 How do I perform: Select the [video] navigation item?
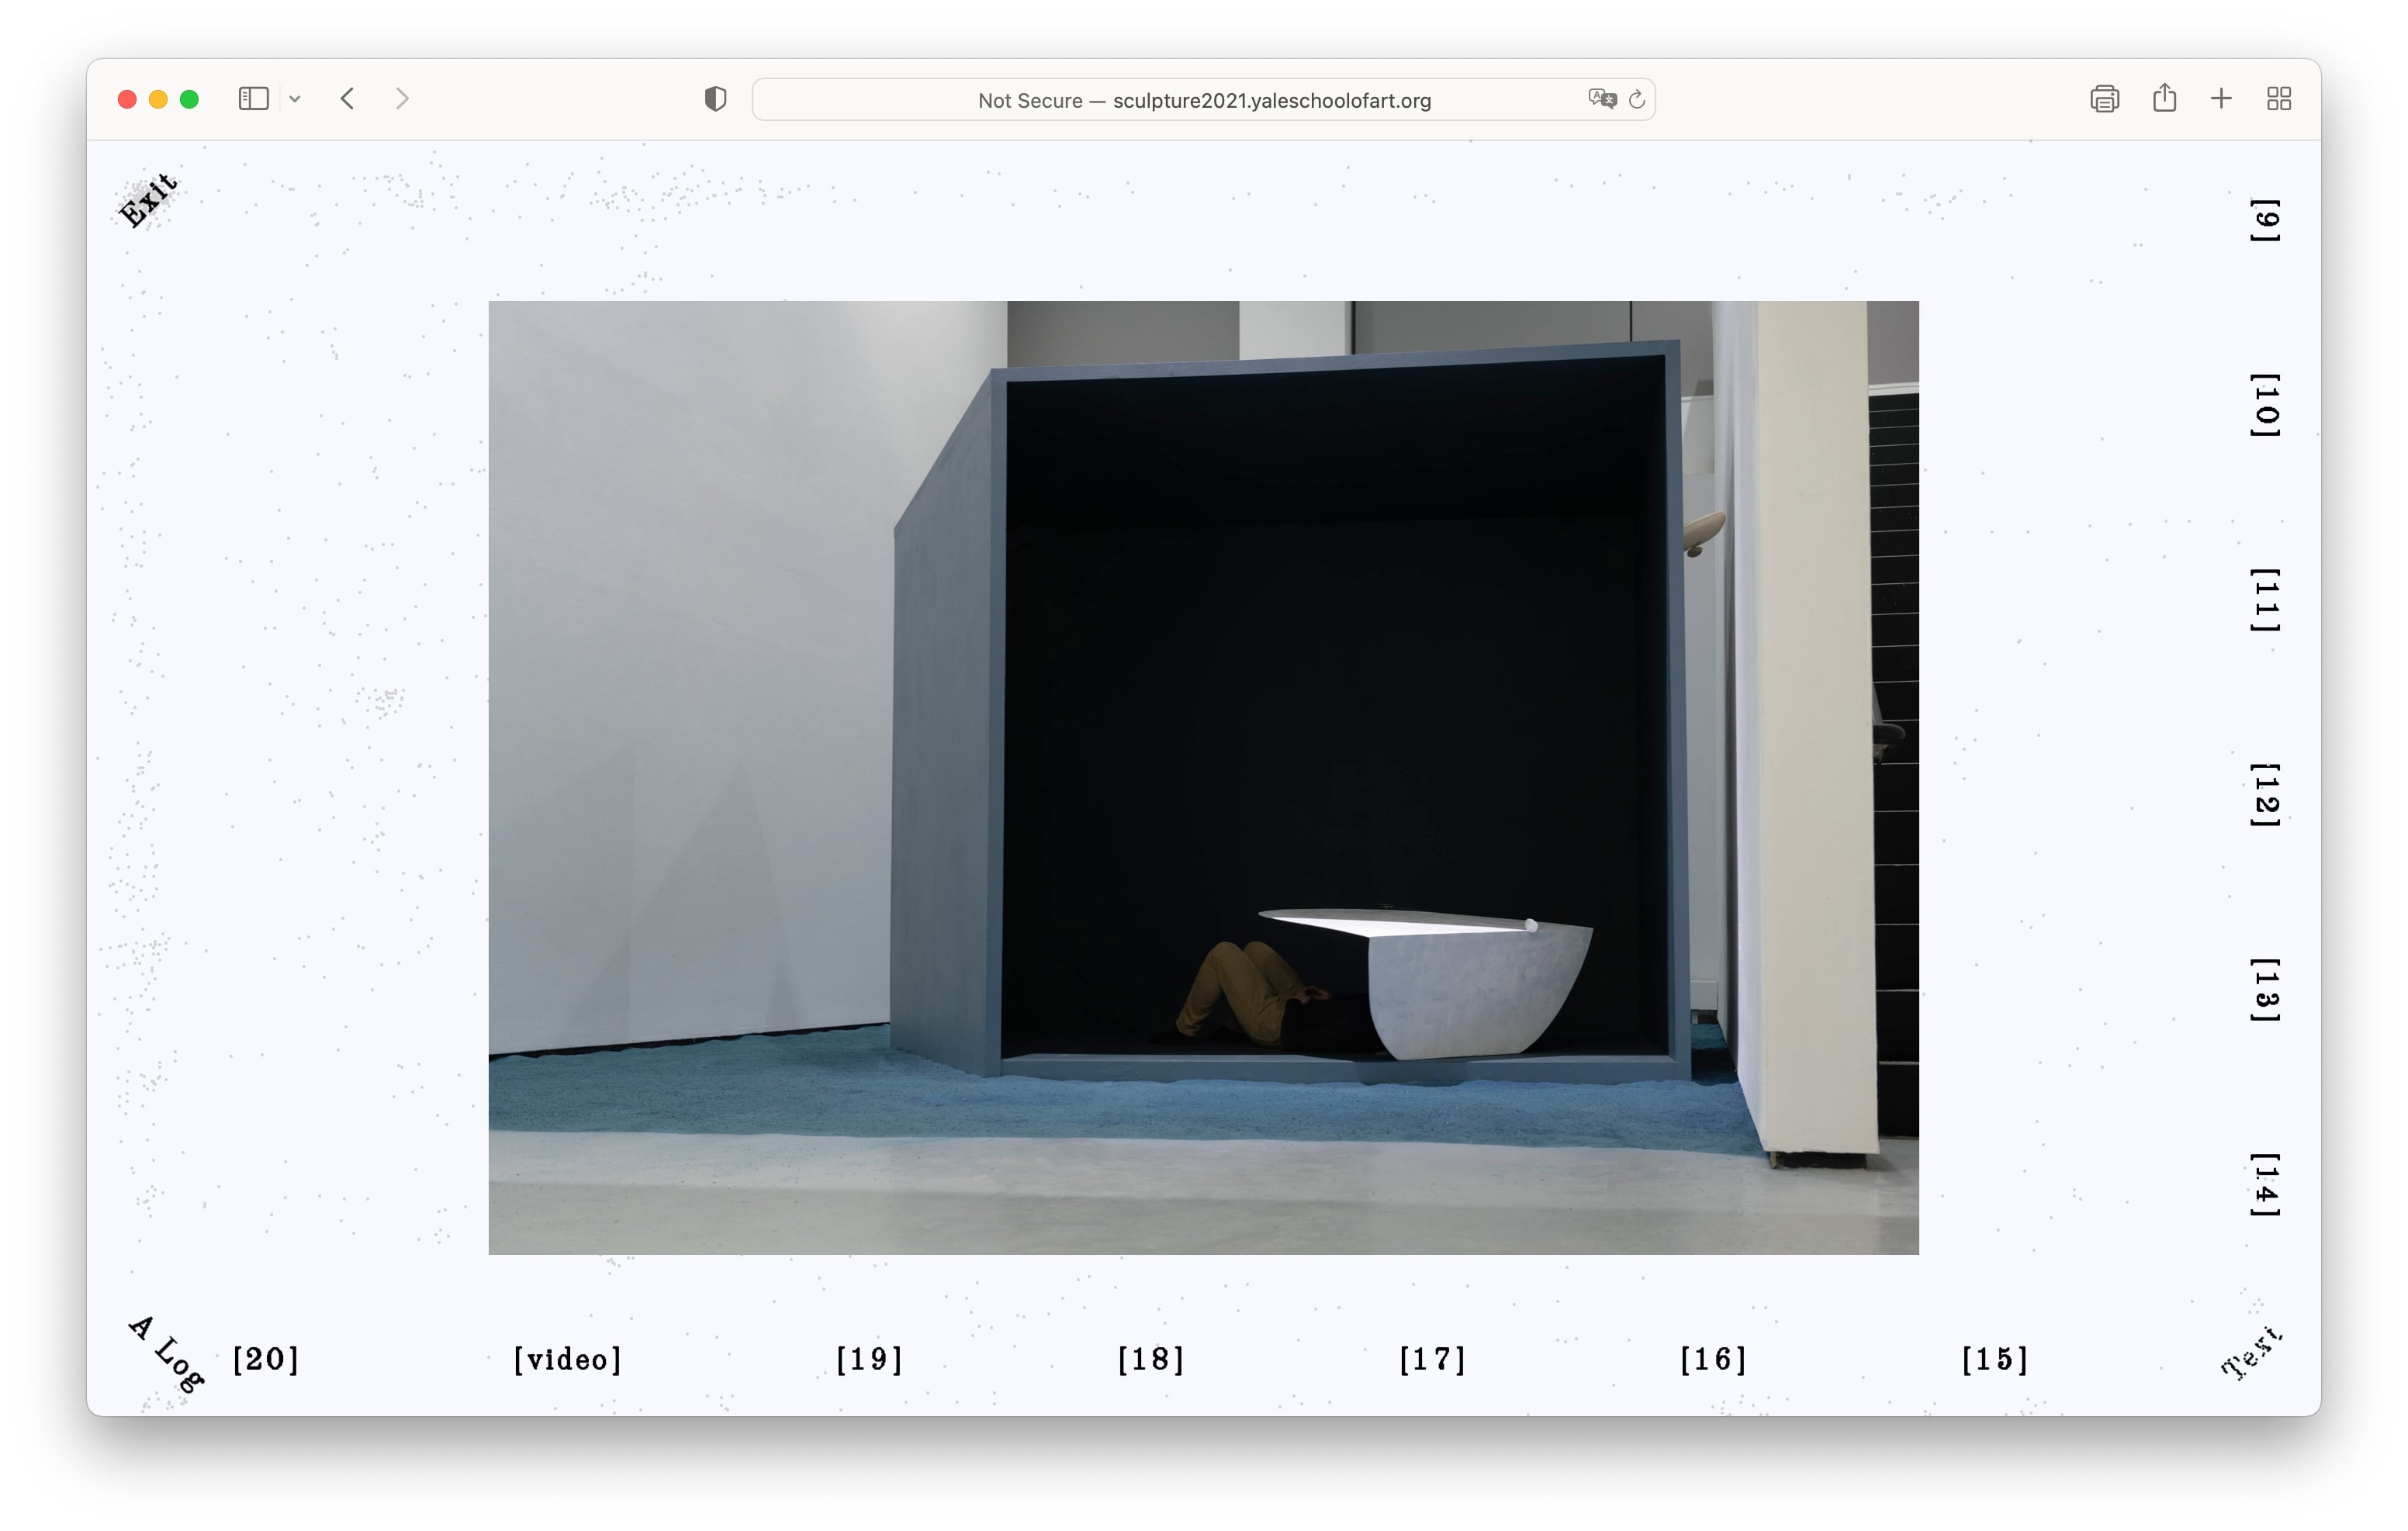point(567,1359)
